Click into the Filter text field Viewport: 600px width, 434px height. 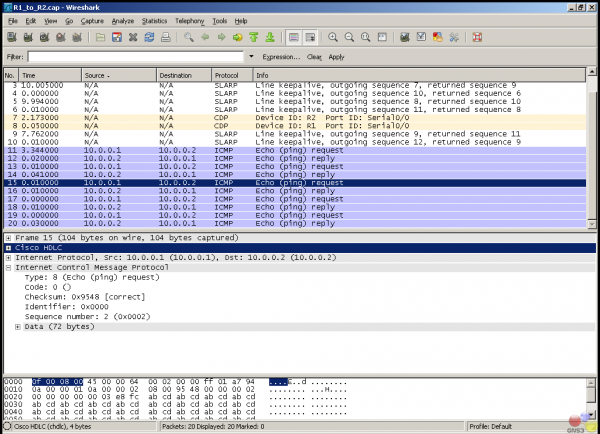135,57
